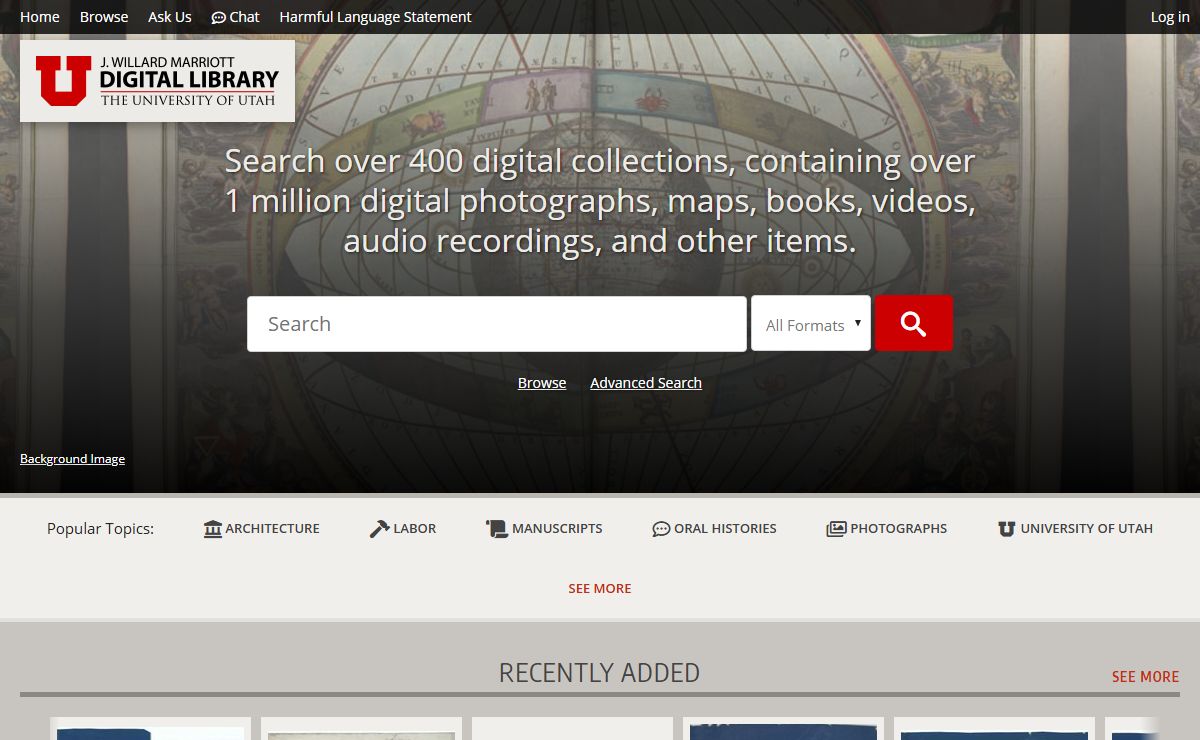Click the Labor hammer icon
The width and height of the screenshot is (1200, 740).
coord(379,528)
